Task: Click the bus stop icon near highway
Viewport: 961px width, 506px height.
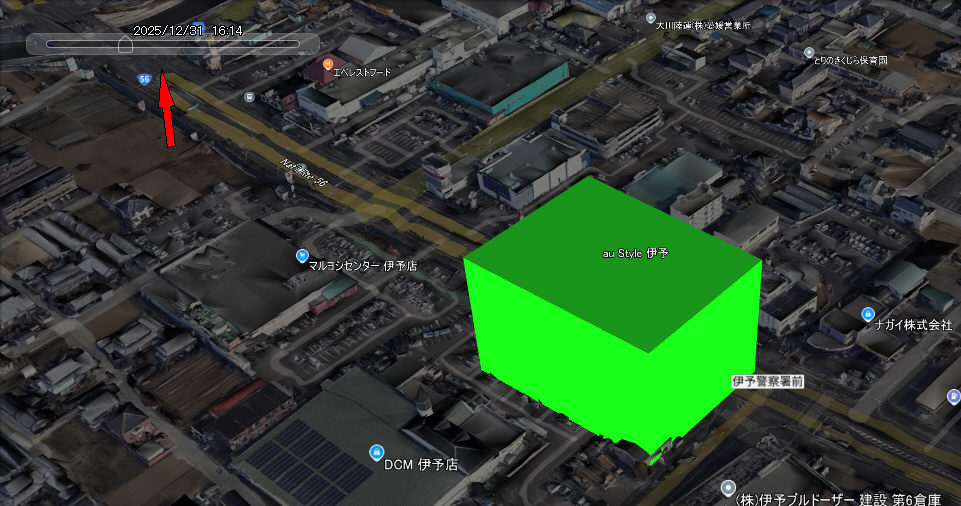Action: [x=249, y=97]
